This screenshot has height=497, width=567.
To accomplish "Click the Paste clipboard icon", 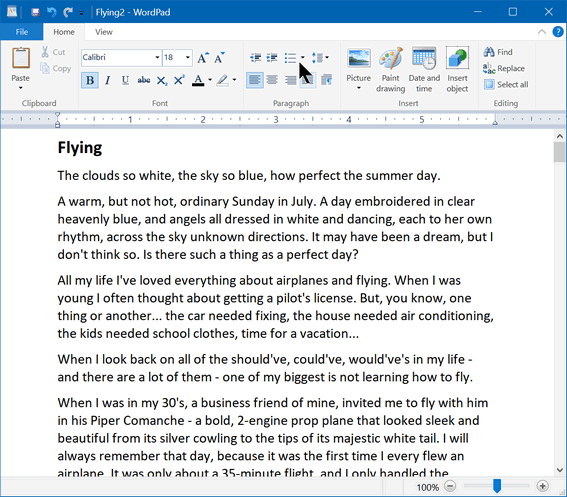I will pyautogui.click(x=21, y=58).
